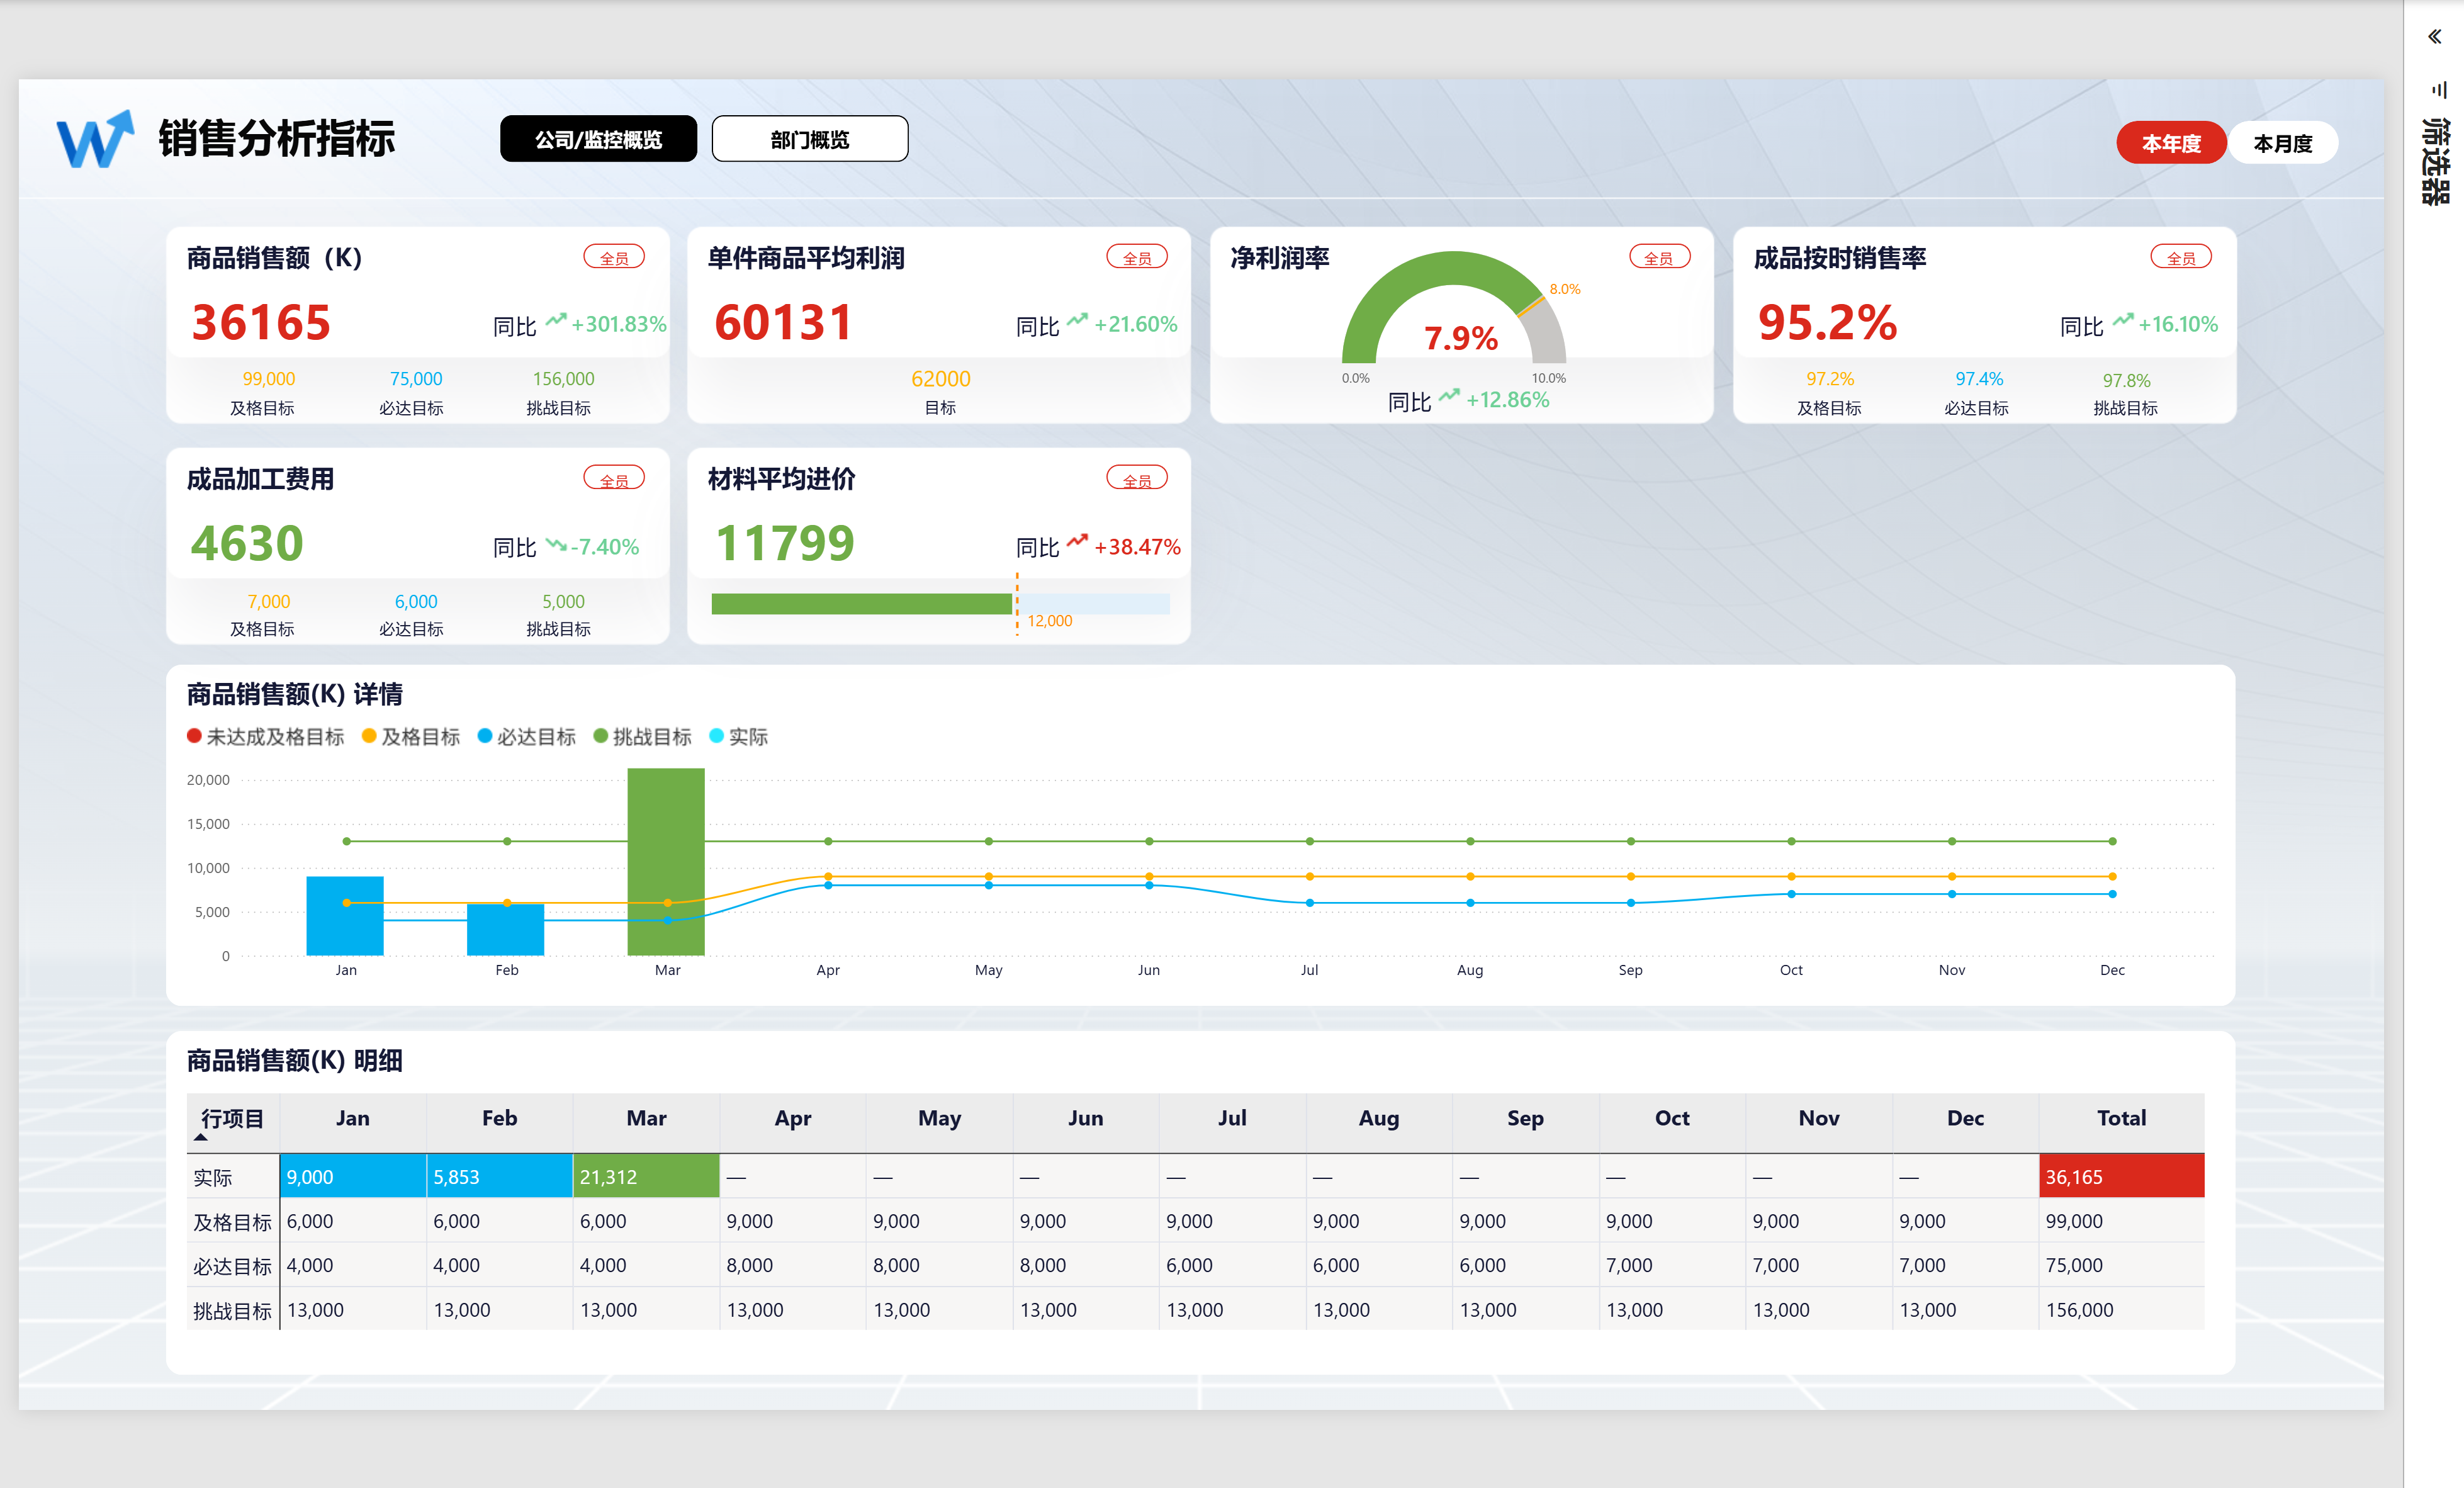2464x1488 pixels.
Task: Expand the collapsed filter pane chevron
Action: click(2434, 37)
